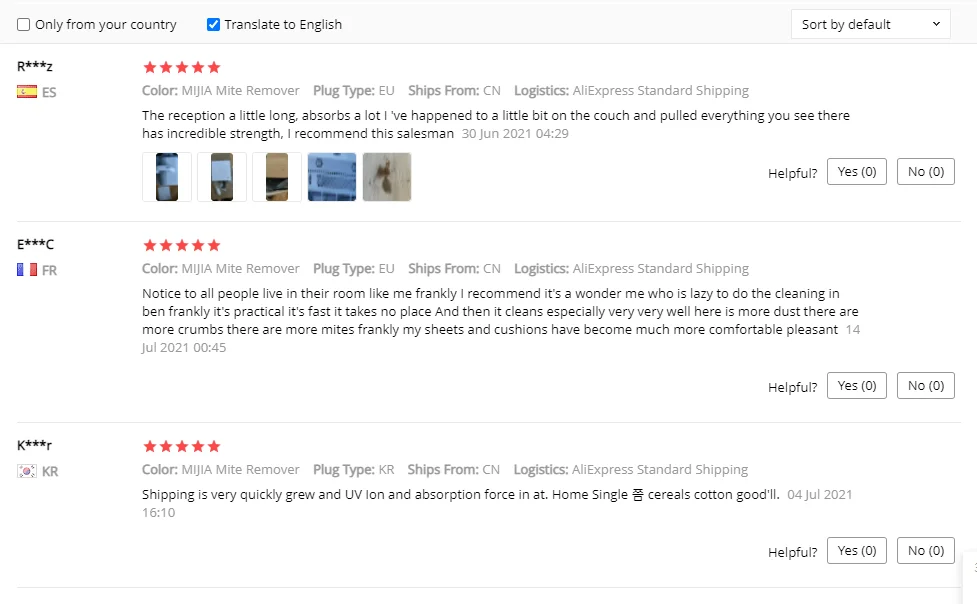Viewport: 977px width, 604px height.
Task: Enable the Only from your country checkbox
Action: (x=24, y=25)
